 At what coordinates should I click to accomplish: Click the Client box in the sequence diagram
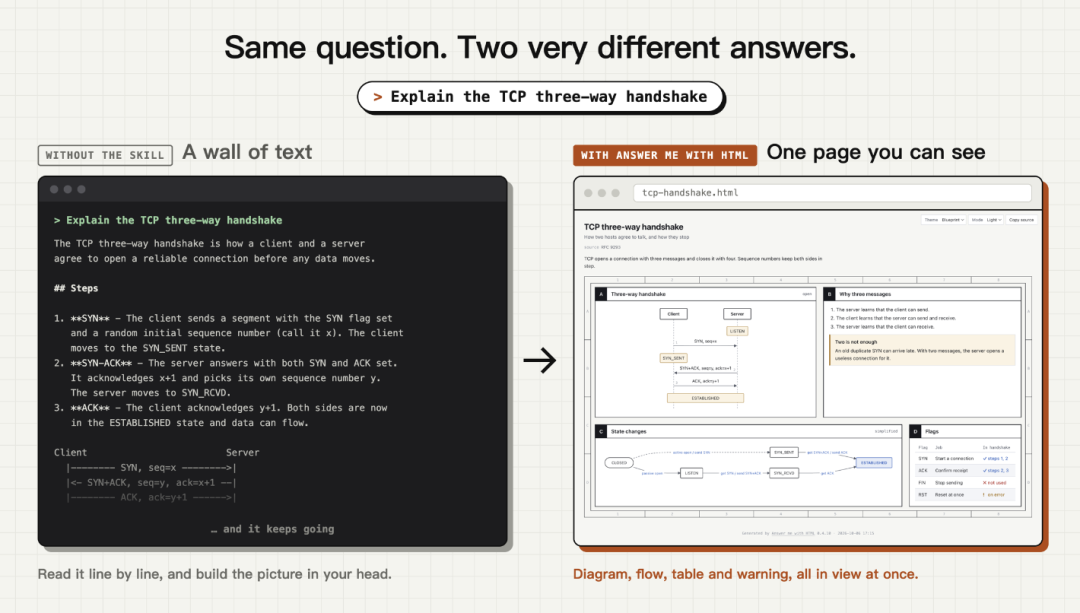[x=674, y=314]
